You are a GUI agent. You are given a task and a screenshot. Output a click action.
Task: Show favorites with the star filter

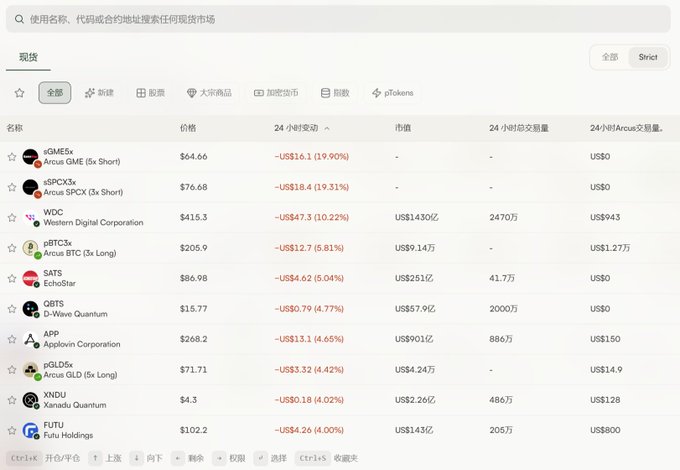pos(19,93)
